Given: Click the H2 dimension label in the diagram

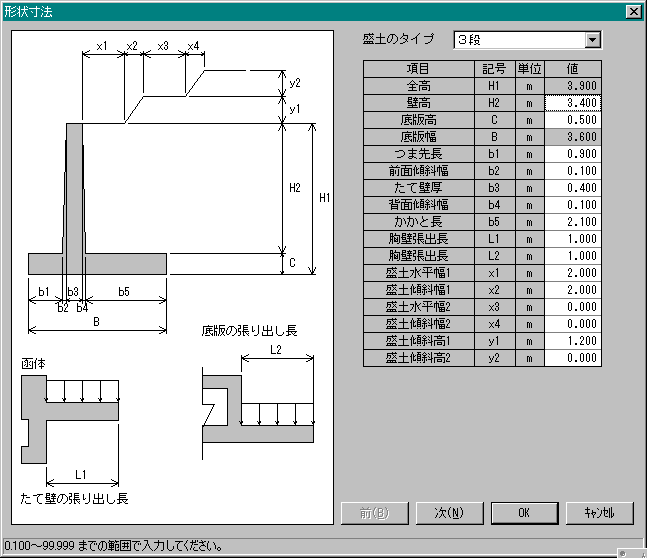Looking at the screenshot, I should [x=295, y=188].
